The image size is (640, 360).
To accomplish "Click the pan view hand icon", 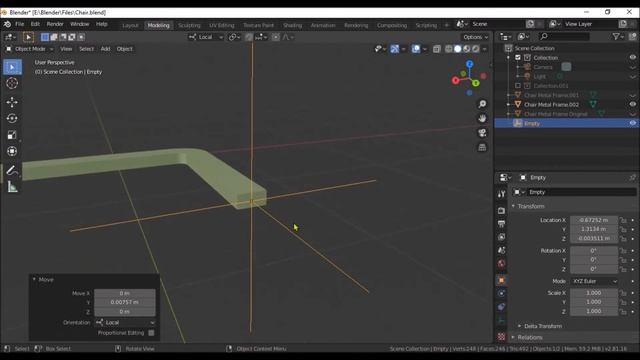I will point(482,118).
